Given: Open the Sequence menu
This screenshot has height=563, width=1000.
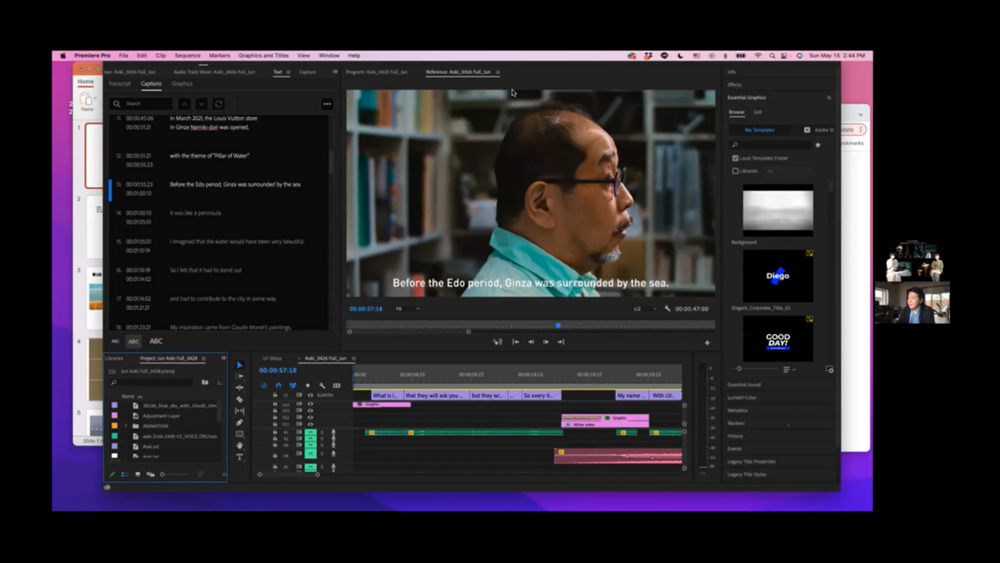Looking at the screenshot, I should tap(187, 56).
